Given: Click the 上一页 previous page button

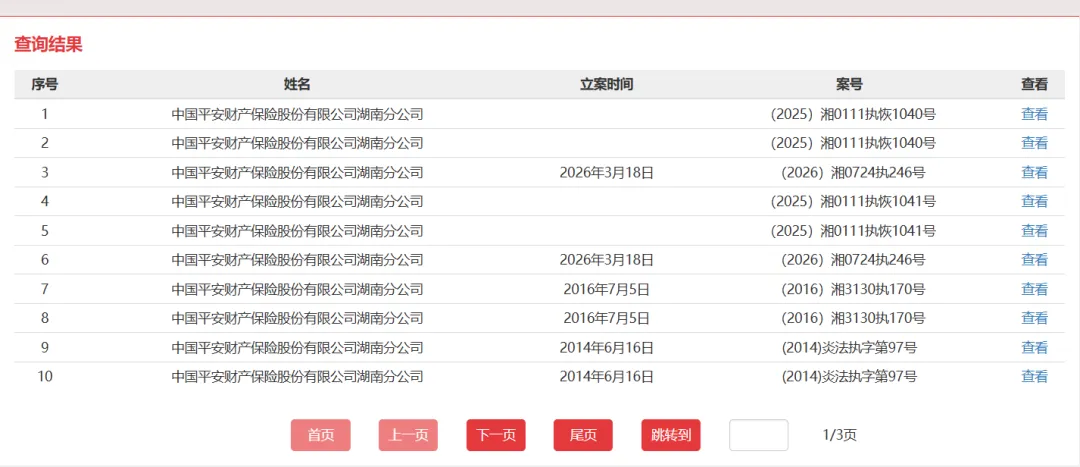Looking at the screenshot, I should click(x=408, y=435).
